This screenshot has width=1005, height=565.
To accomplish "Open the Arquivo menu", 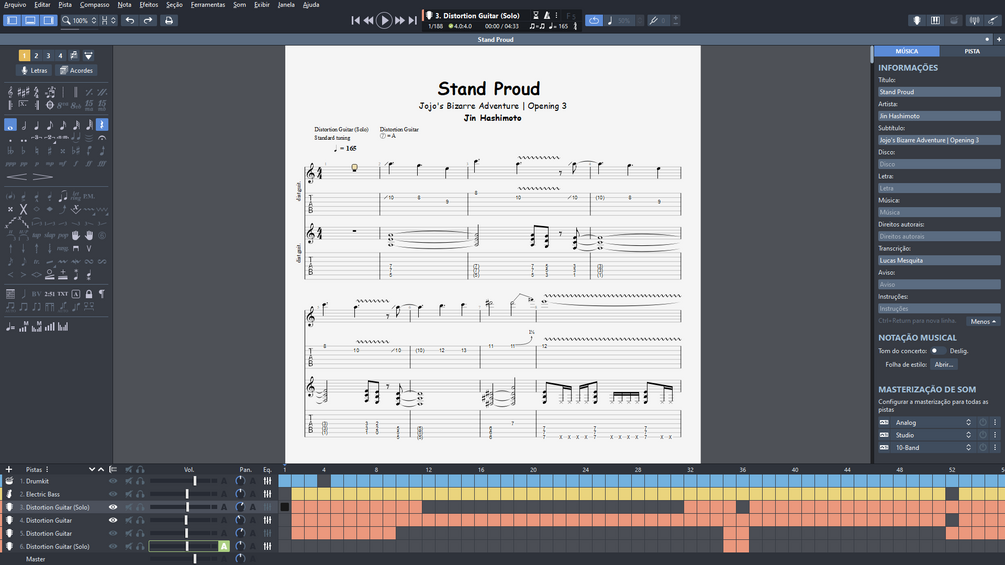I will click(15, 4).
